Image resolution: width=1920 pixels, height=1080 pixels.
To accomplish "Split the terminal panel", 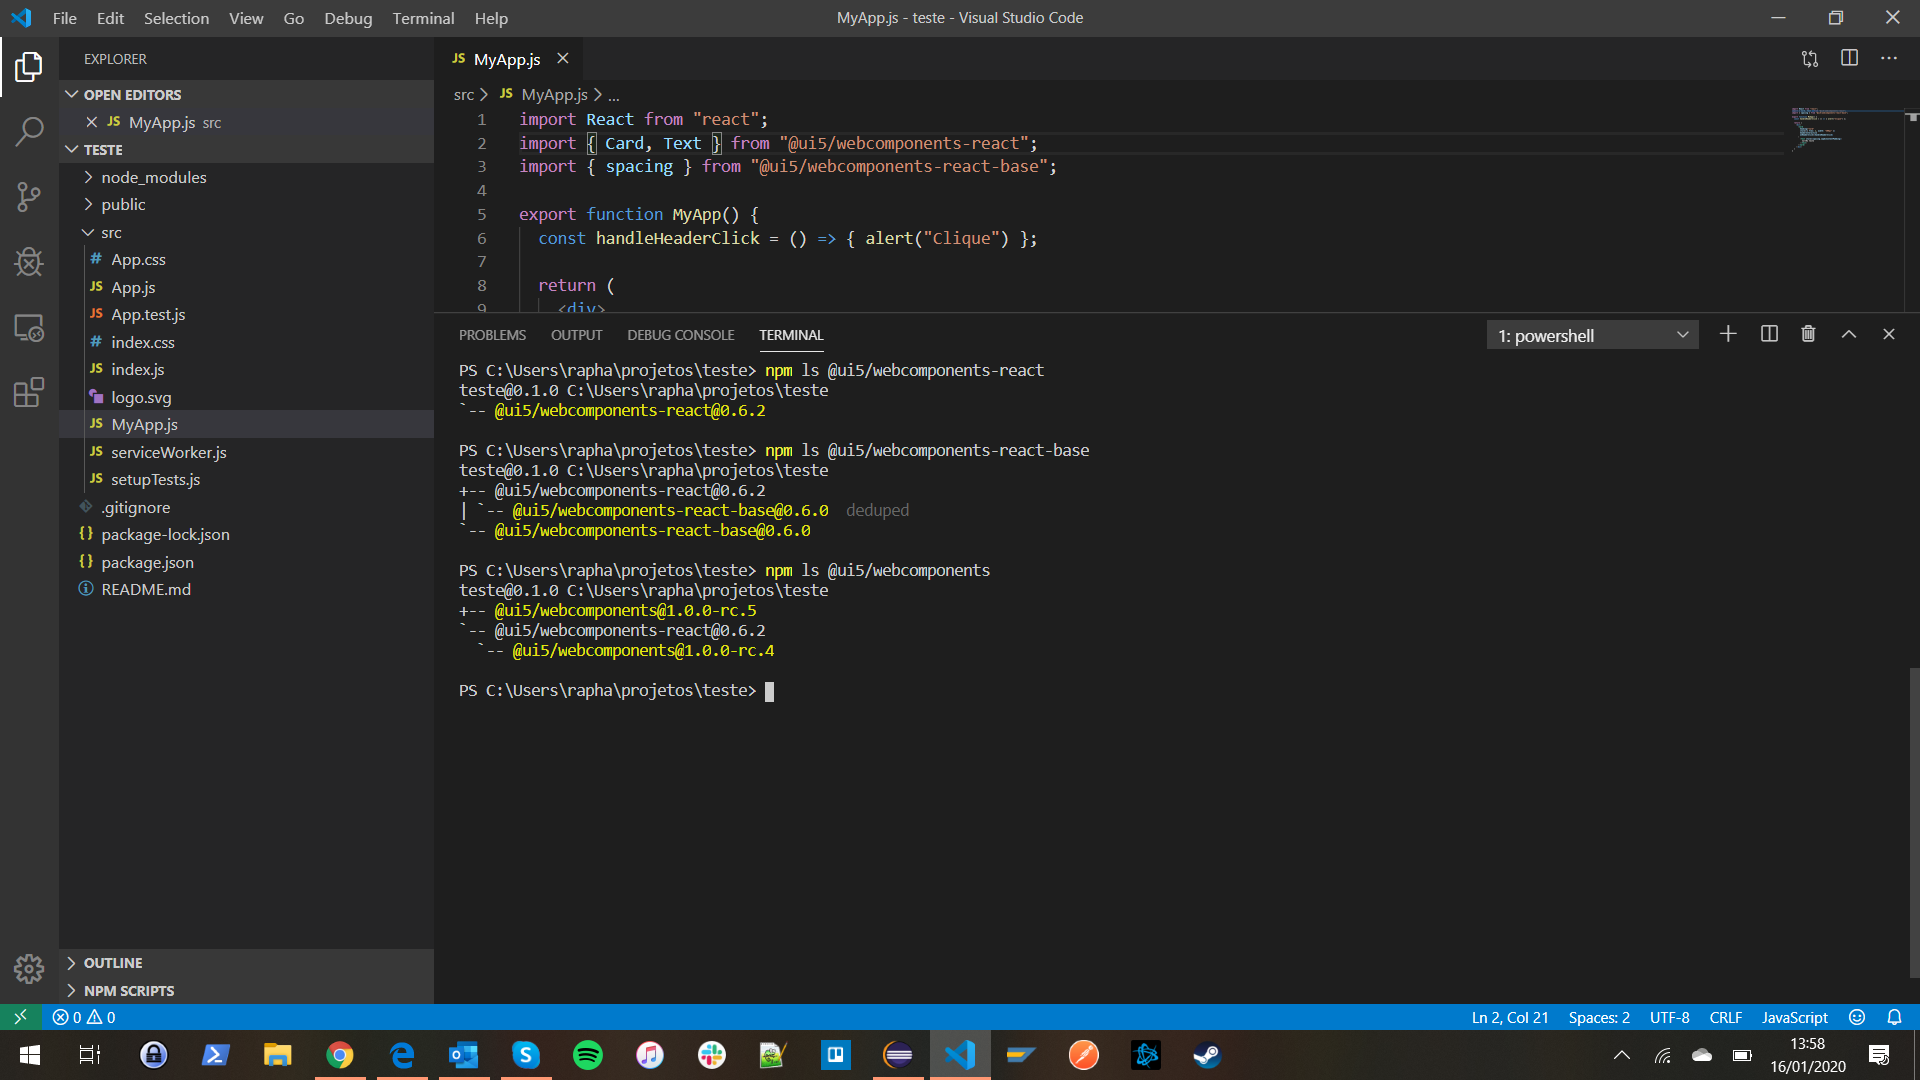I will (x=1768, y=334).
